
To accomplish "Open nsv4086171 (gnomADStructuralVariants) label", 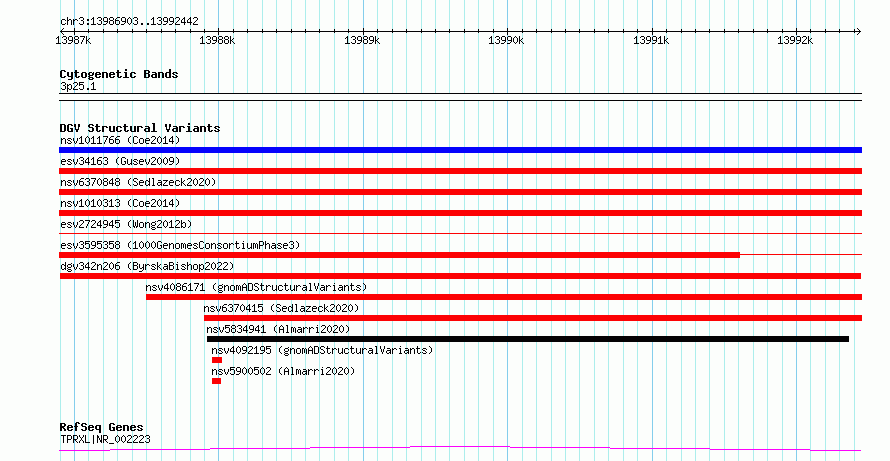I will pyautogui.click(x=256, y=287).
